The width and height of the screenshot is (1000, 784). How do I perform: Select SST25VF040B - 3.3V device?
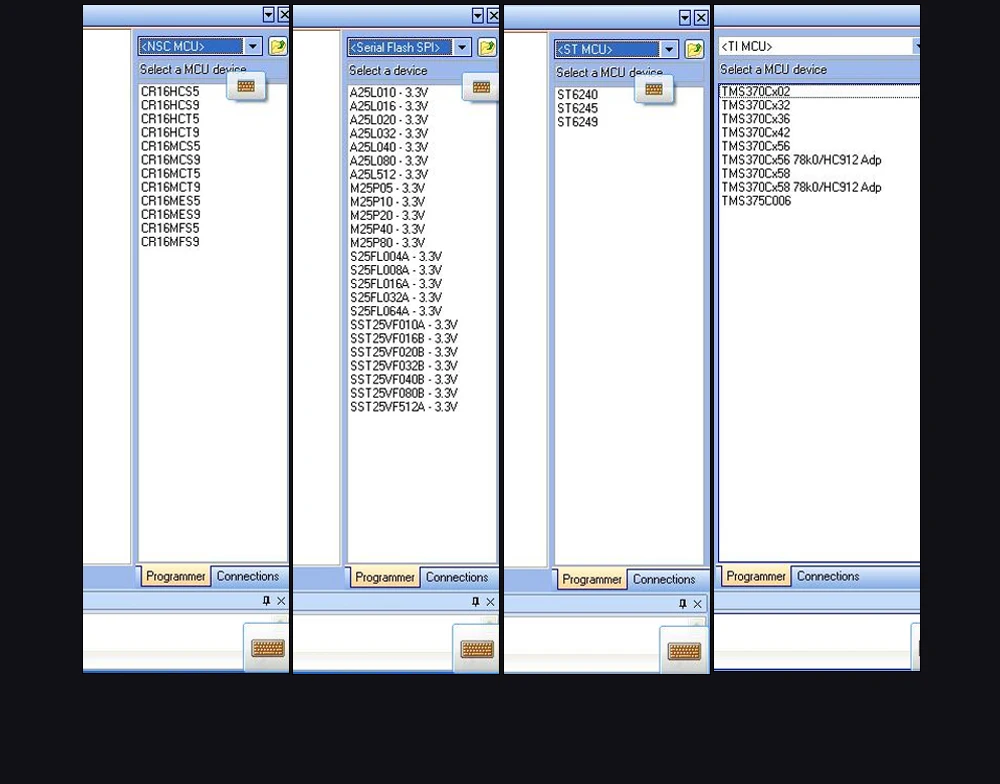(x=404, y=380)
